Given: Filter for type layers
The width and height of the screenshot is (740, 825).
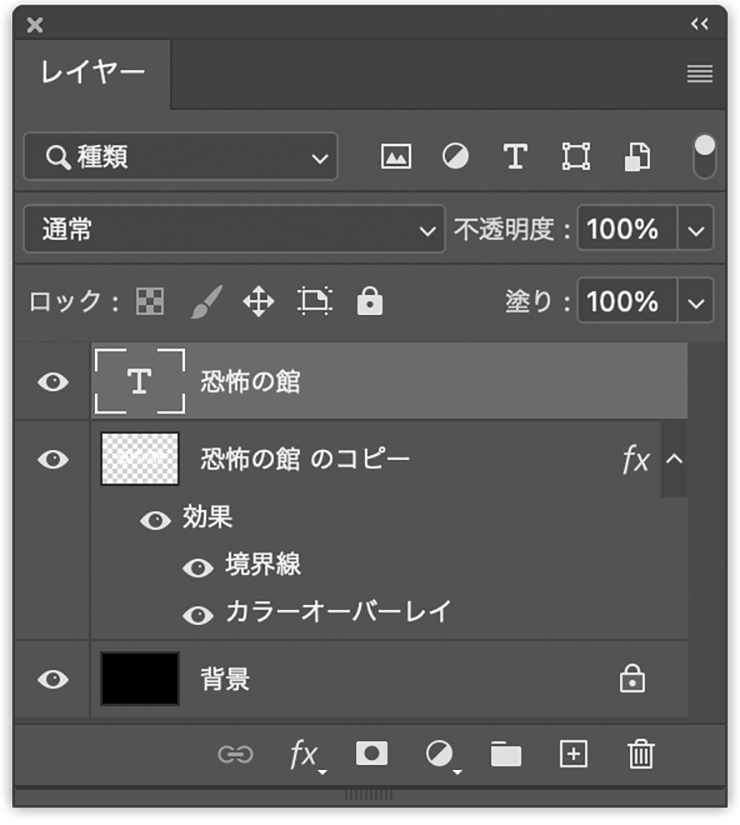Looking at the screenshot, I should coord(514,157).
